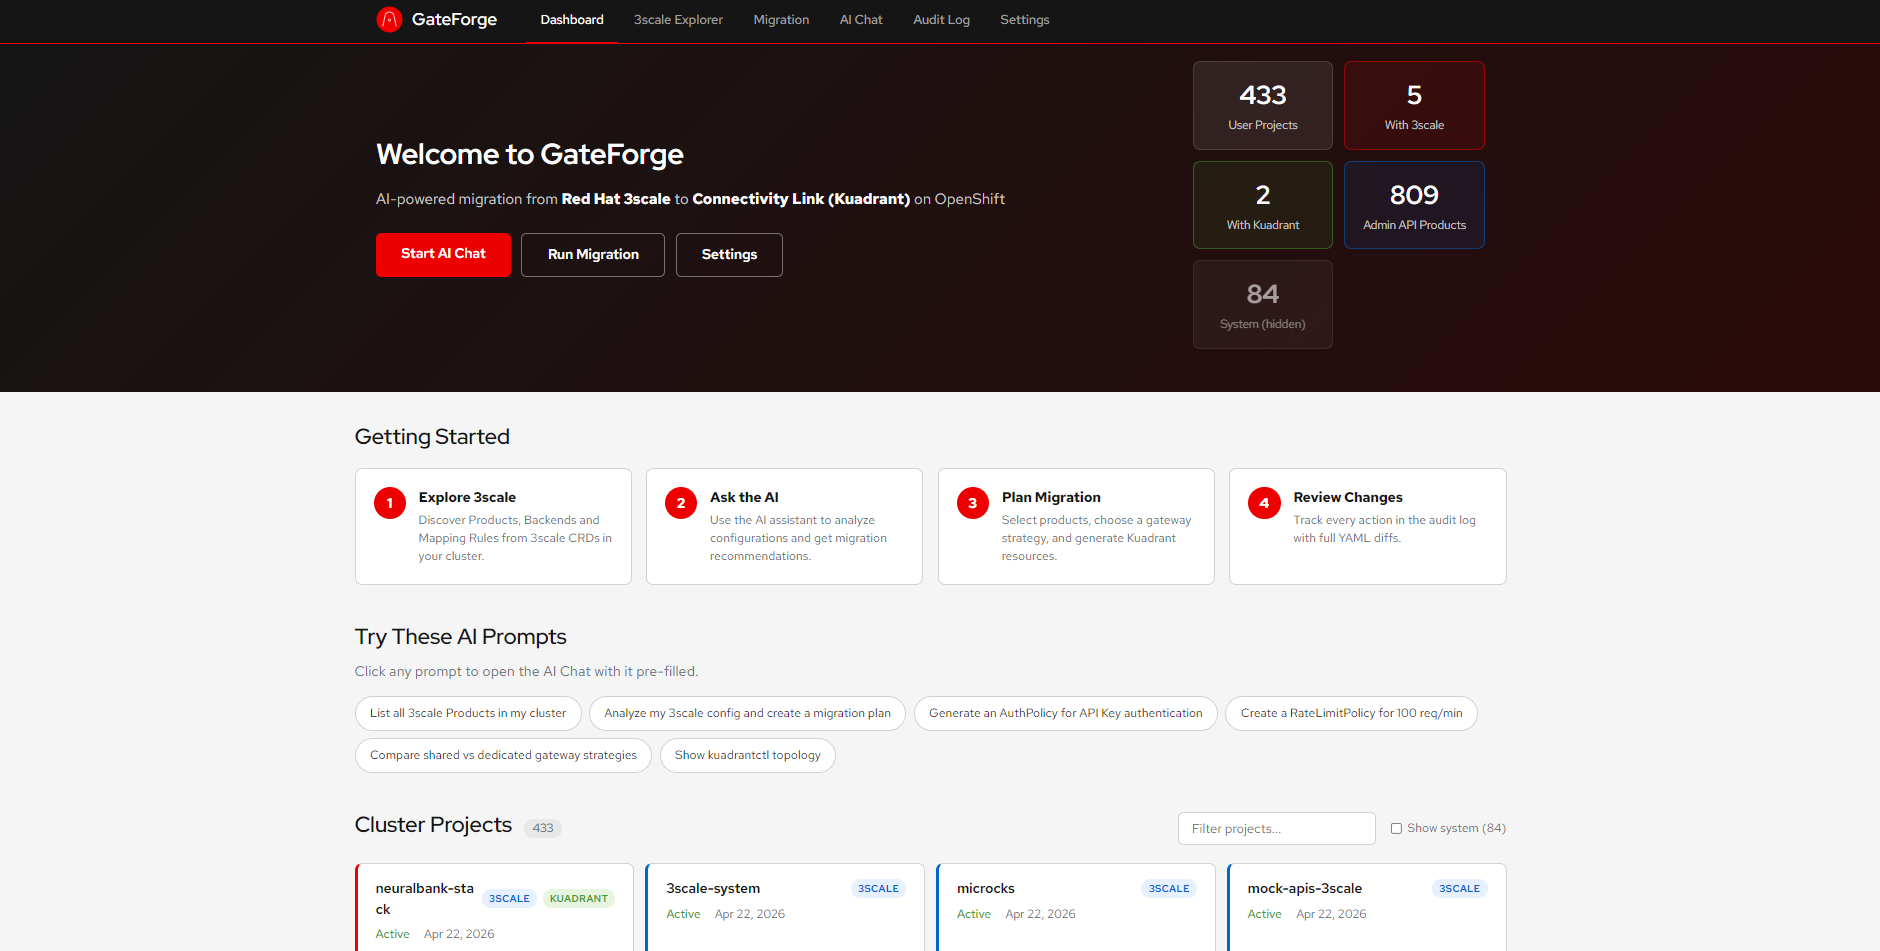Open Settings in the top navigation
This screenshot has height=951, width=1880.
1025,20
